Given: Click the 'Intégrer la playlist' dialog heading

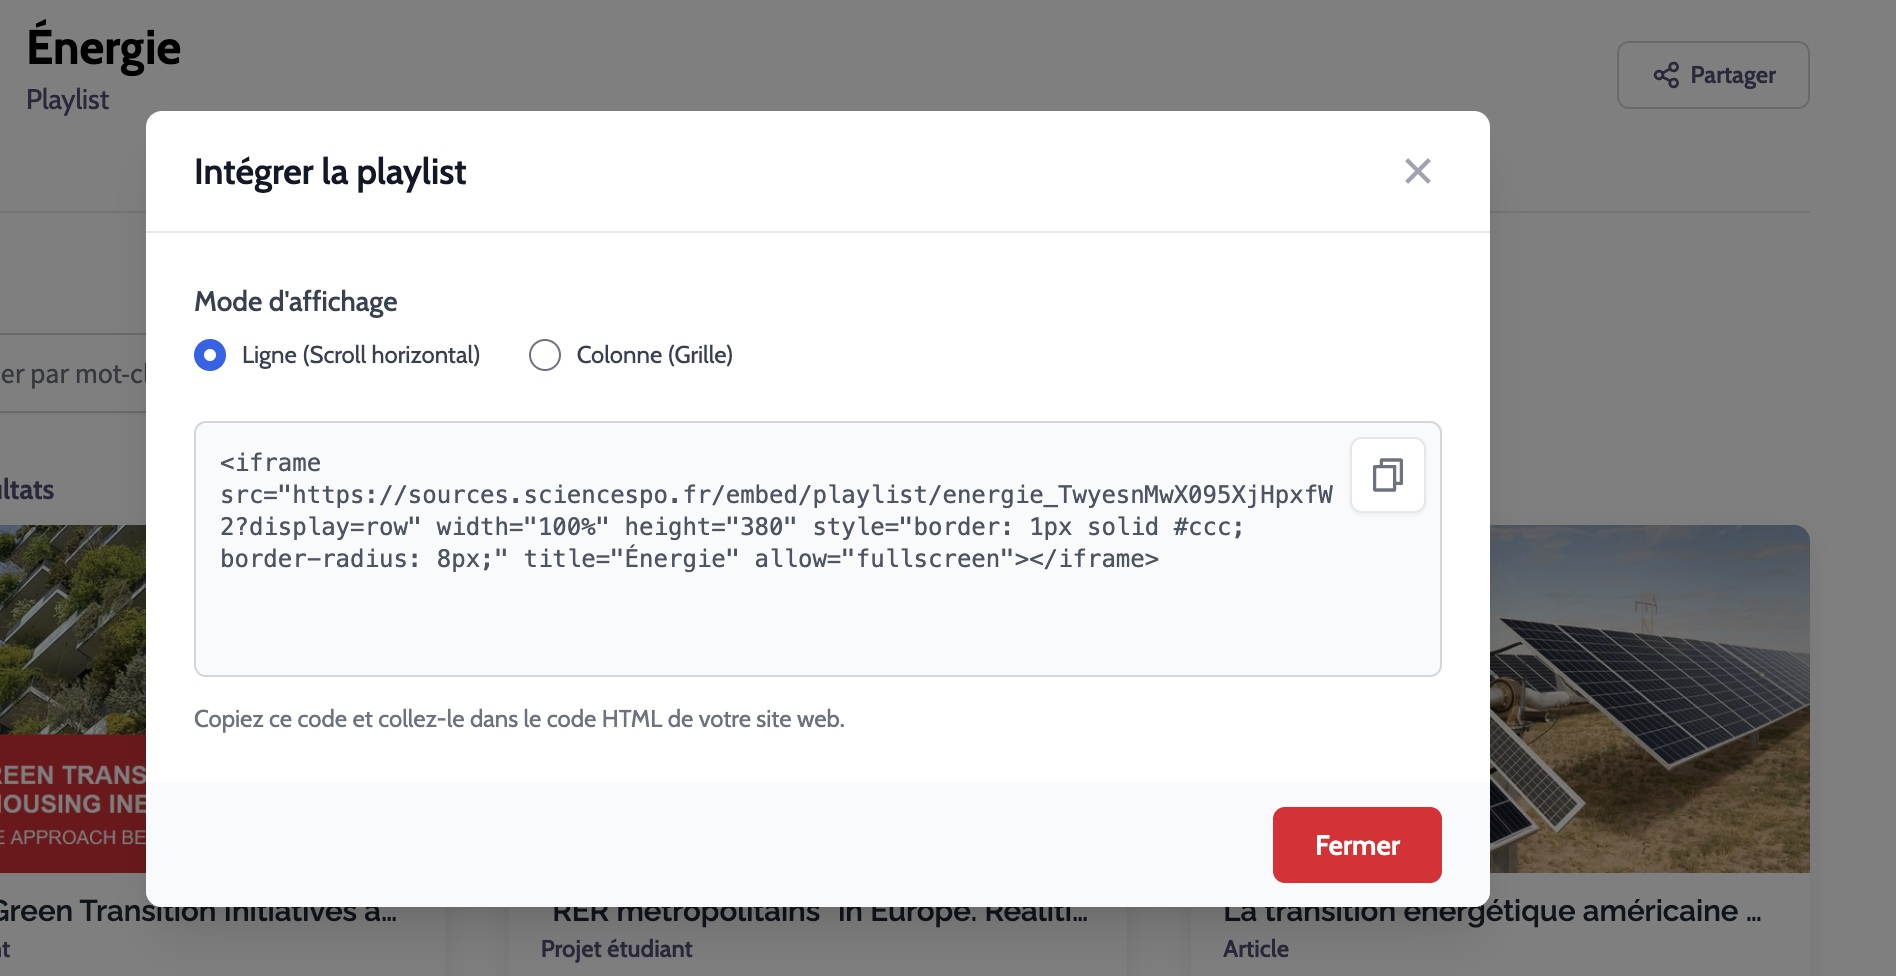Looking at the screenshot, I should [x=330, y=172].
